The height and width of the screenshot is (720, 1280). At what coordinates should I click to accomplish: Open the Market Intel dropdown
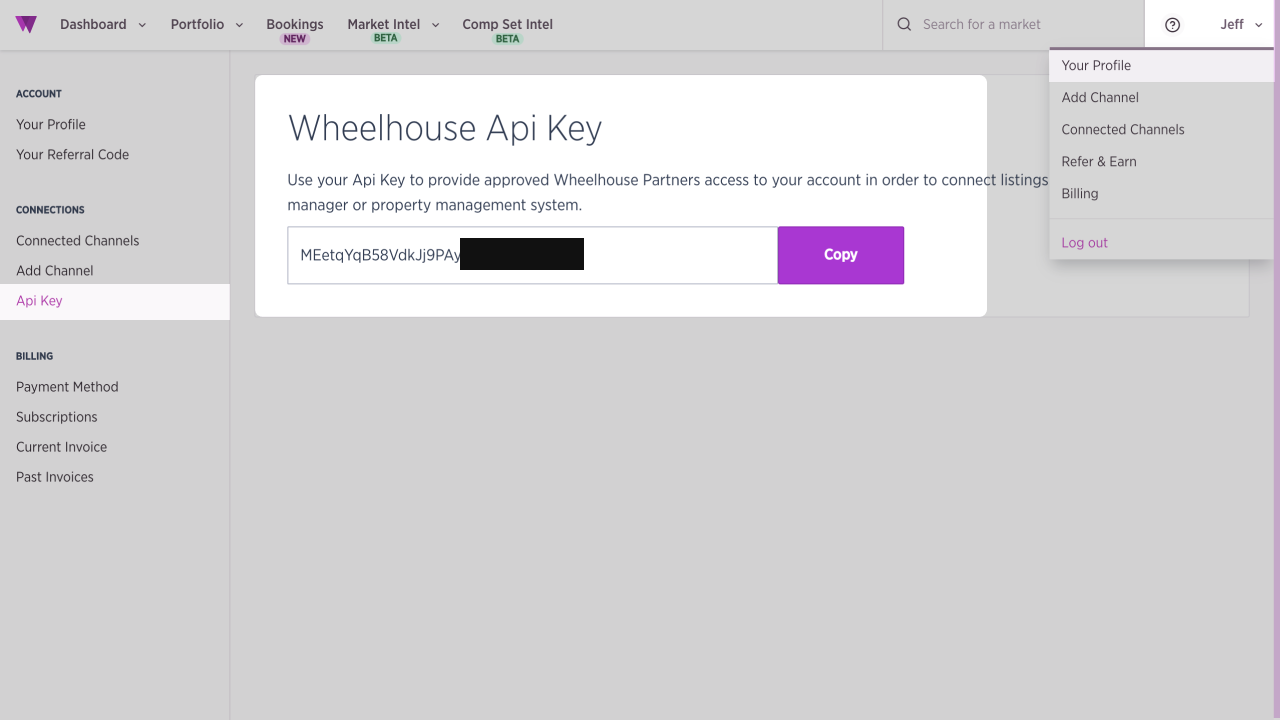[x=393, y=25]
